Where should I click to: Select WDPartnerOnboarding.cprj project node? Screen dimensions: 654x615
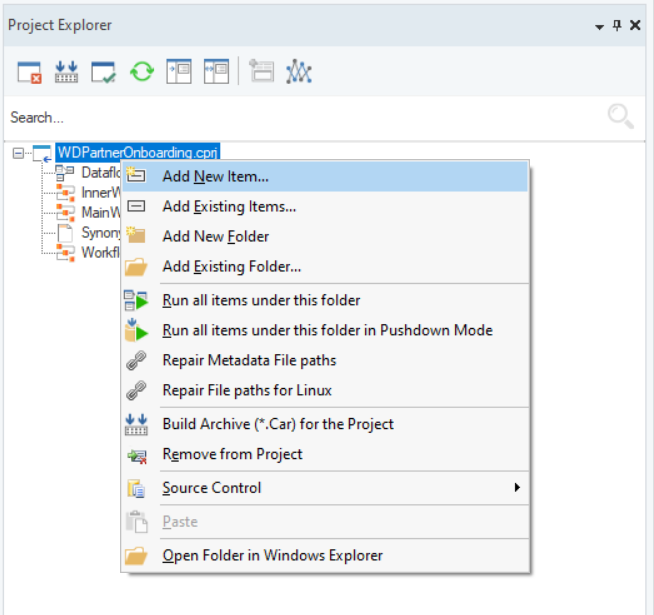tap(138, 153)
